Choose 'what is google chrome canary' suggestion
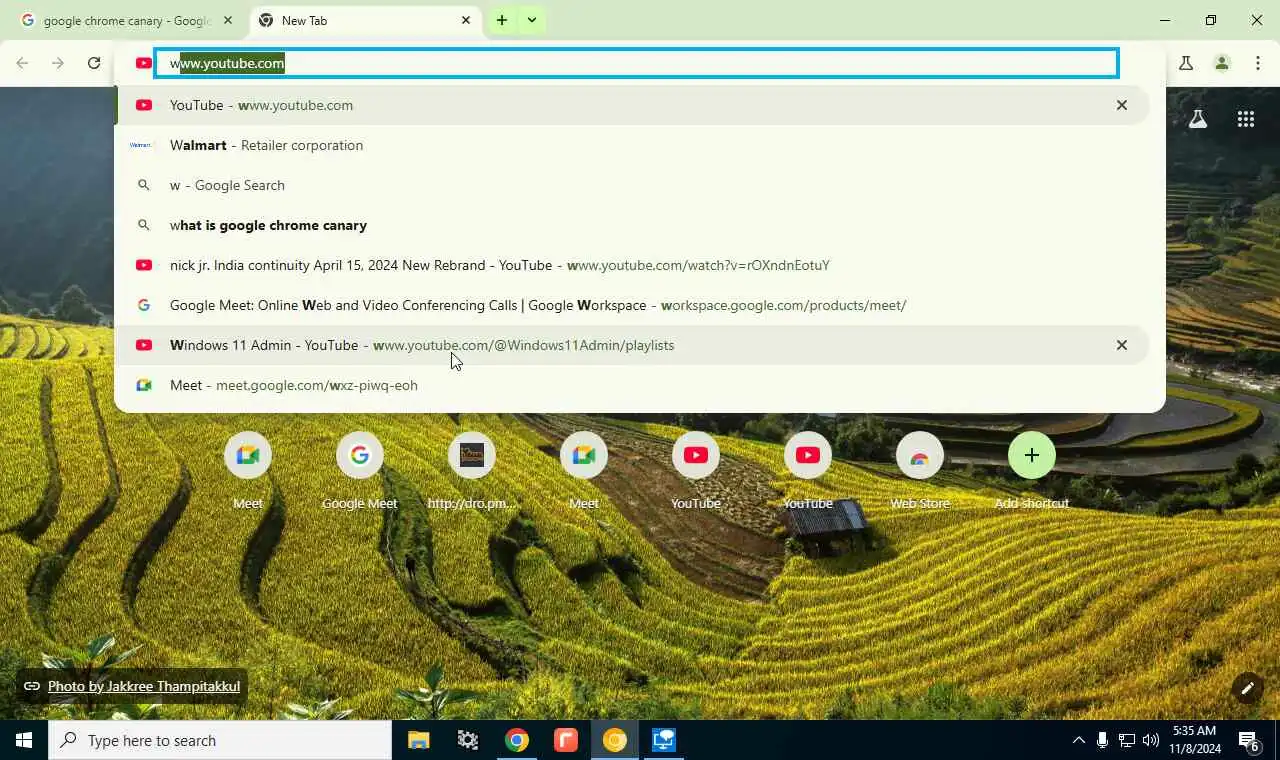This screenshot has width=1280, height=760. coord(632,225)
